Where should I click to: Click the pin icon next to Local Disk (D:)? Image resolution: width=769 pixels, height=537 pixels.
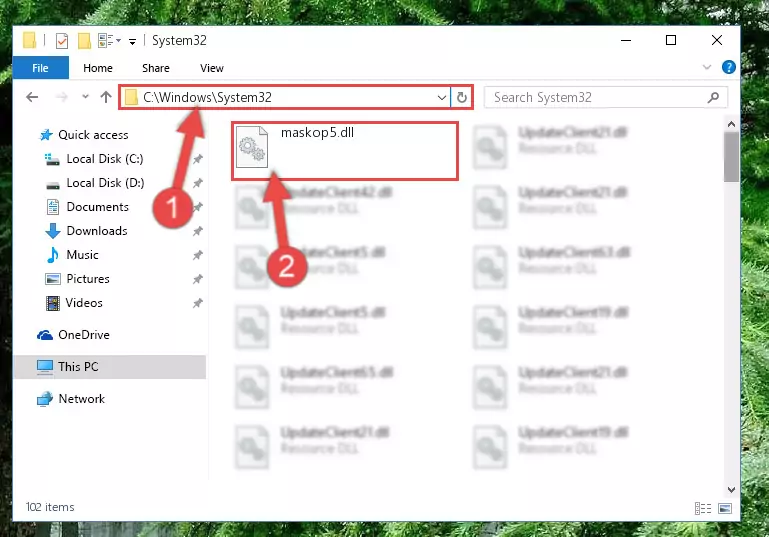point(198,183)
